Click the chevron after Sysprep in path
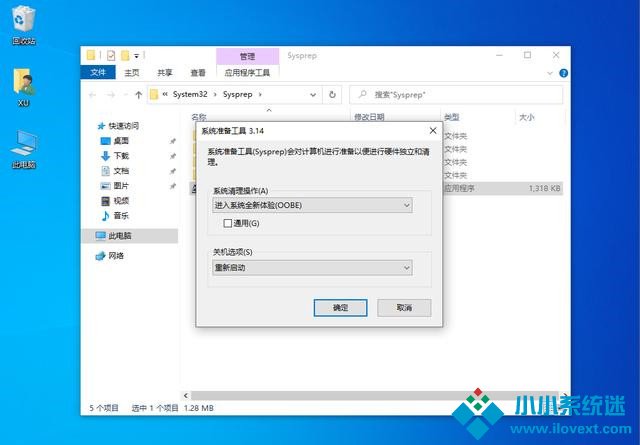Viewport: 640px width, 445px height. tap(260, 95)
